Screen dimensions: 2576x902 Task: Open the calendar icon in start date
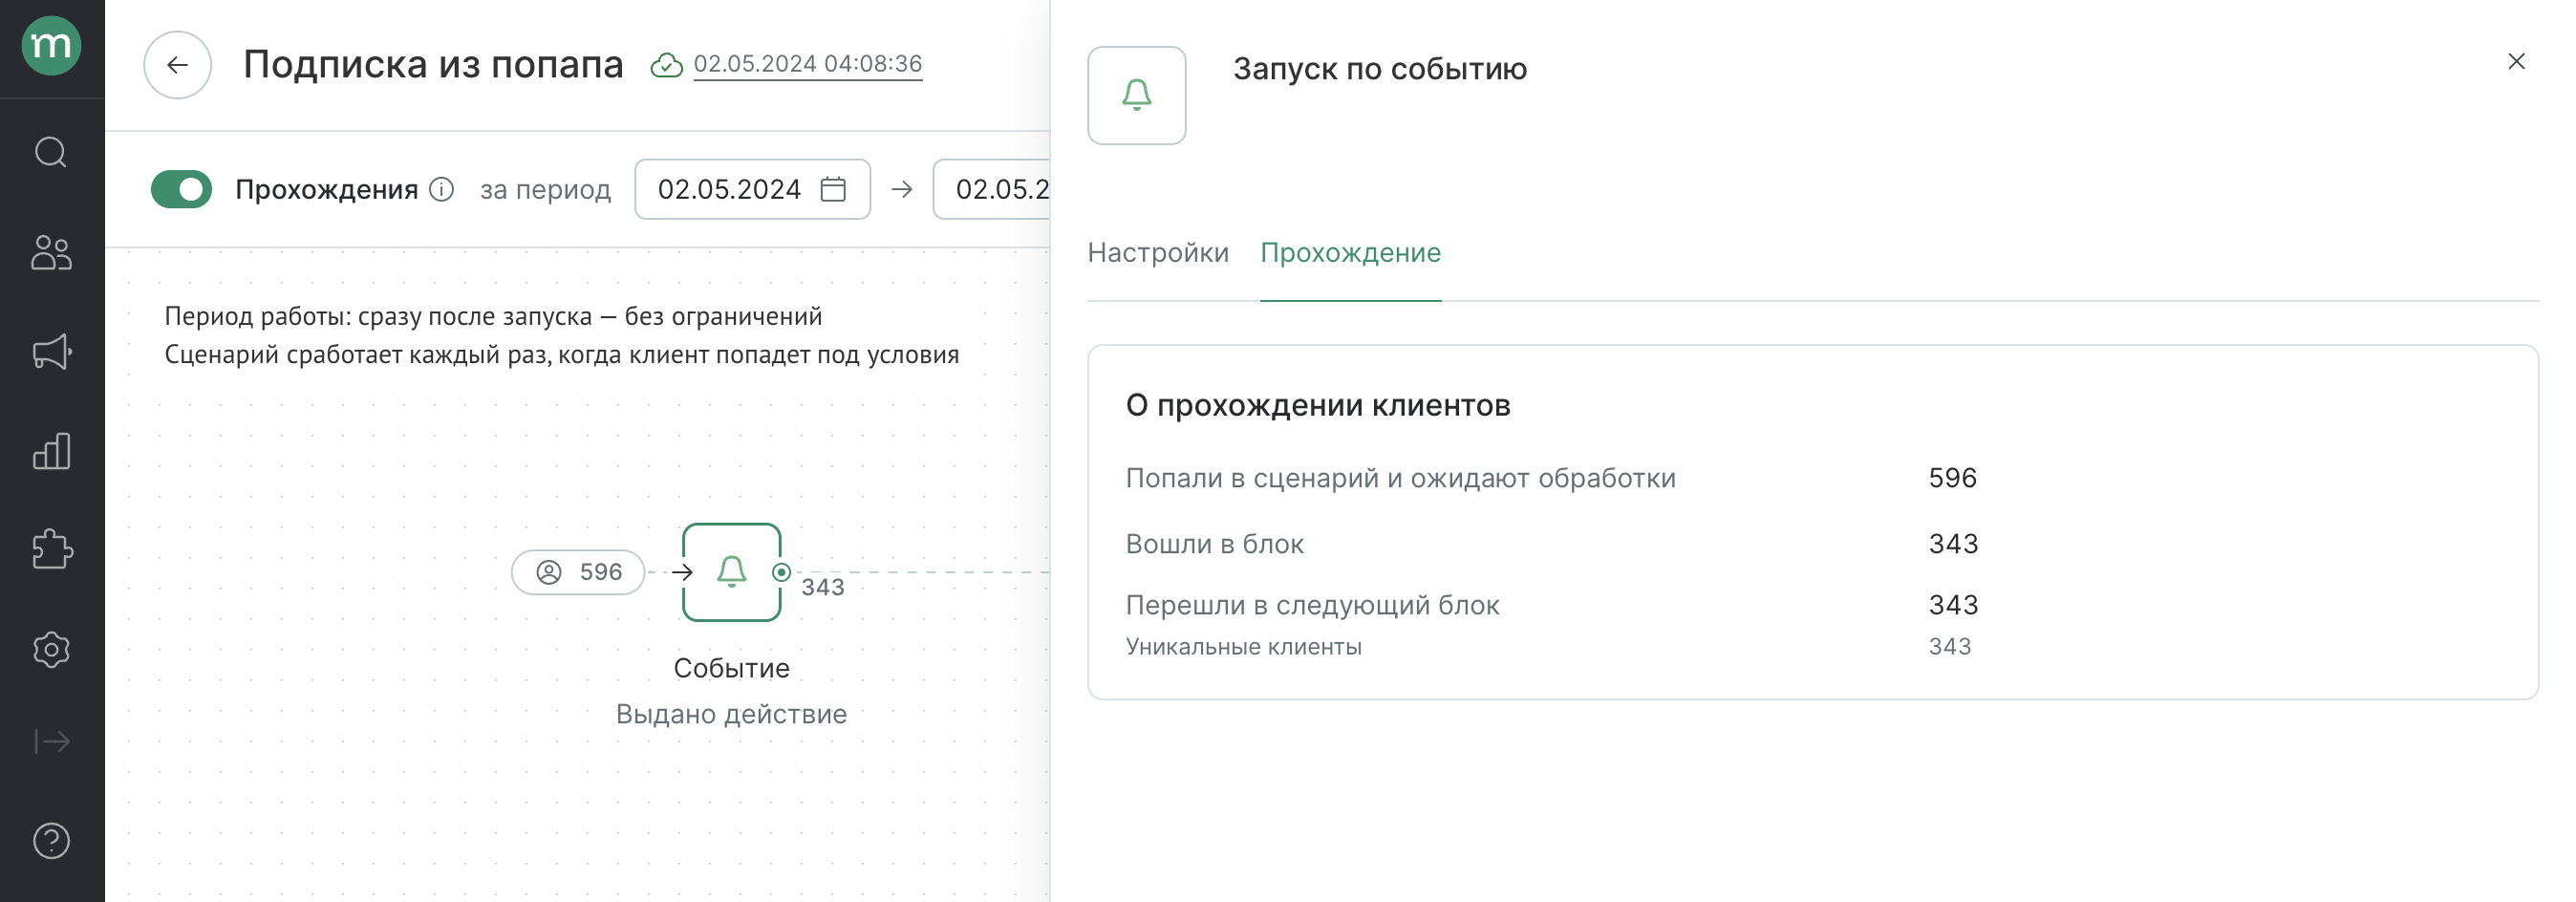pos(833,189)
